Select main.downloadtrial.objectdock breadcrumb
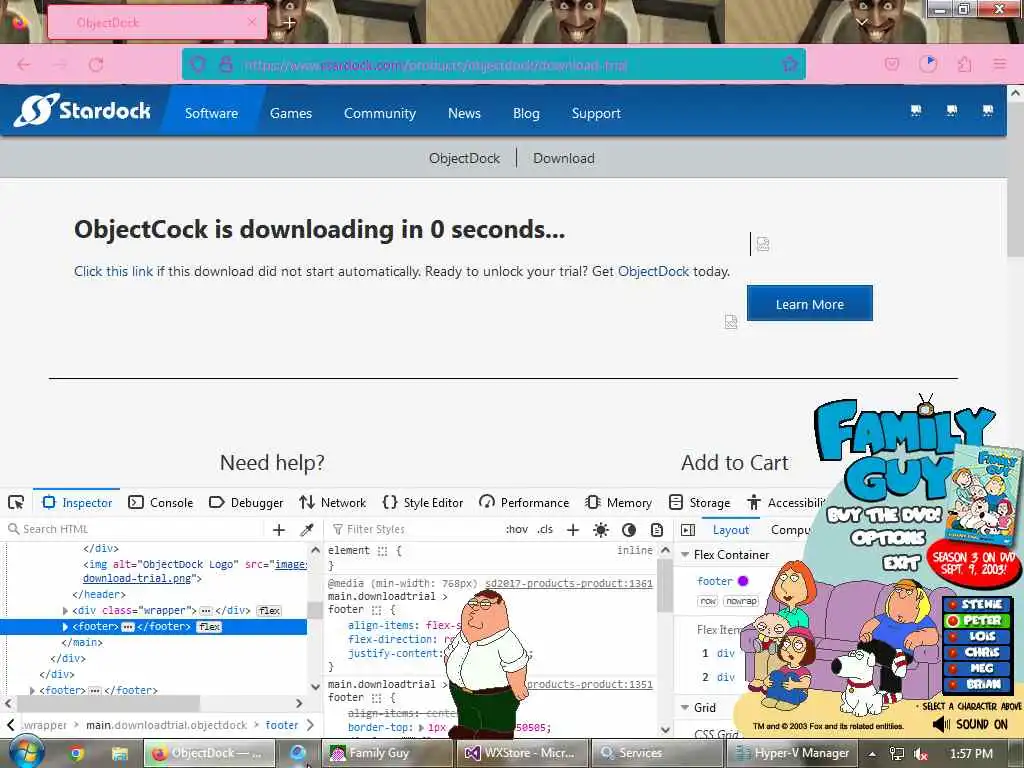Screen dimensions: 1024x768 [167, 725]
